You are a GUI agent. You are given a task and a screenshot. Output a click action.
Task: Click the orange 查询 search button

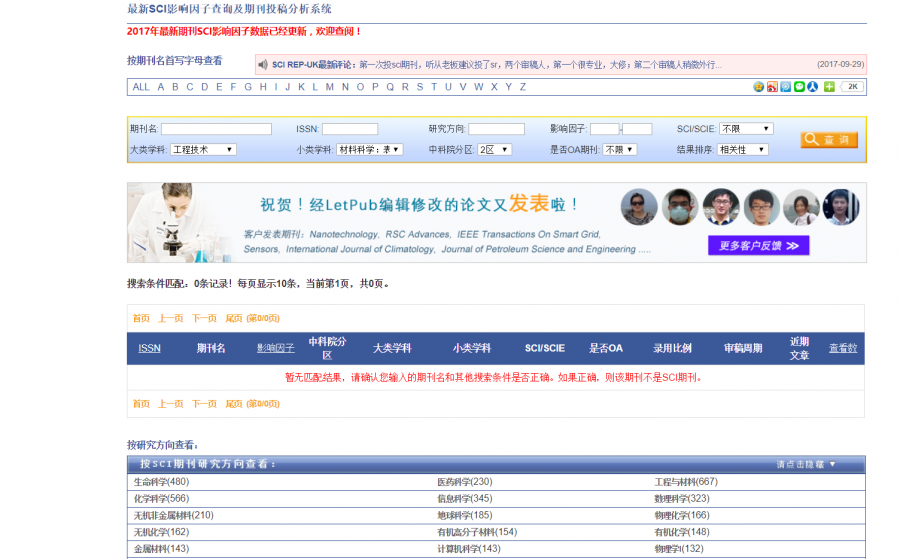829,139
